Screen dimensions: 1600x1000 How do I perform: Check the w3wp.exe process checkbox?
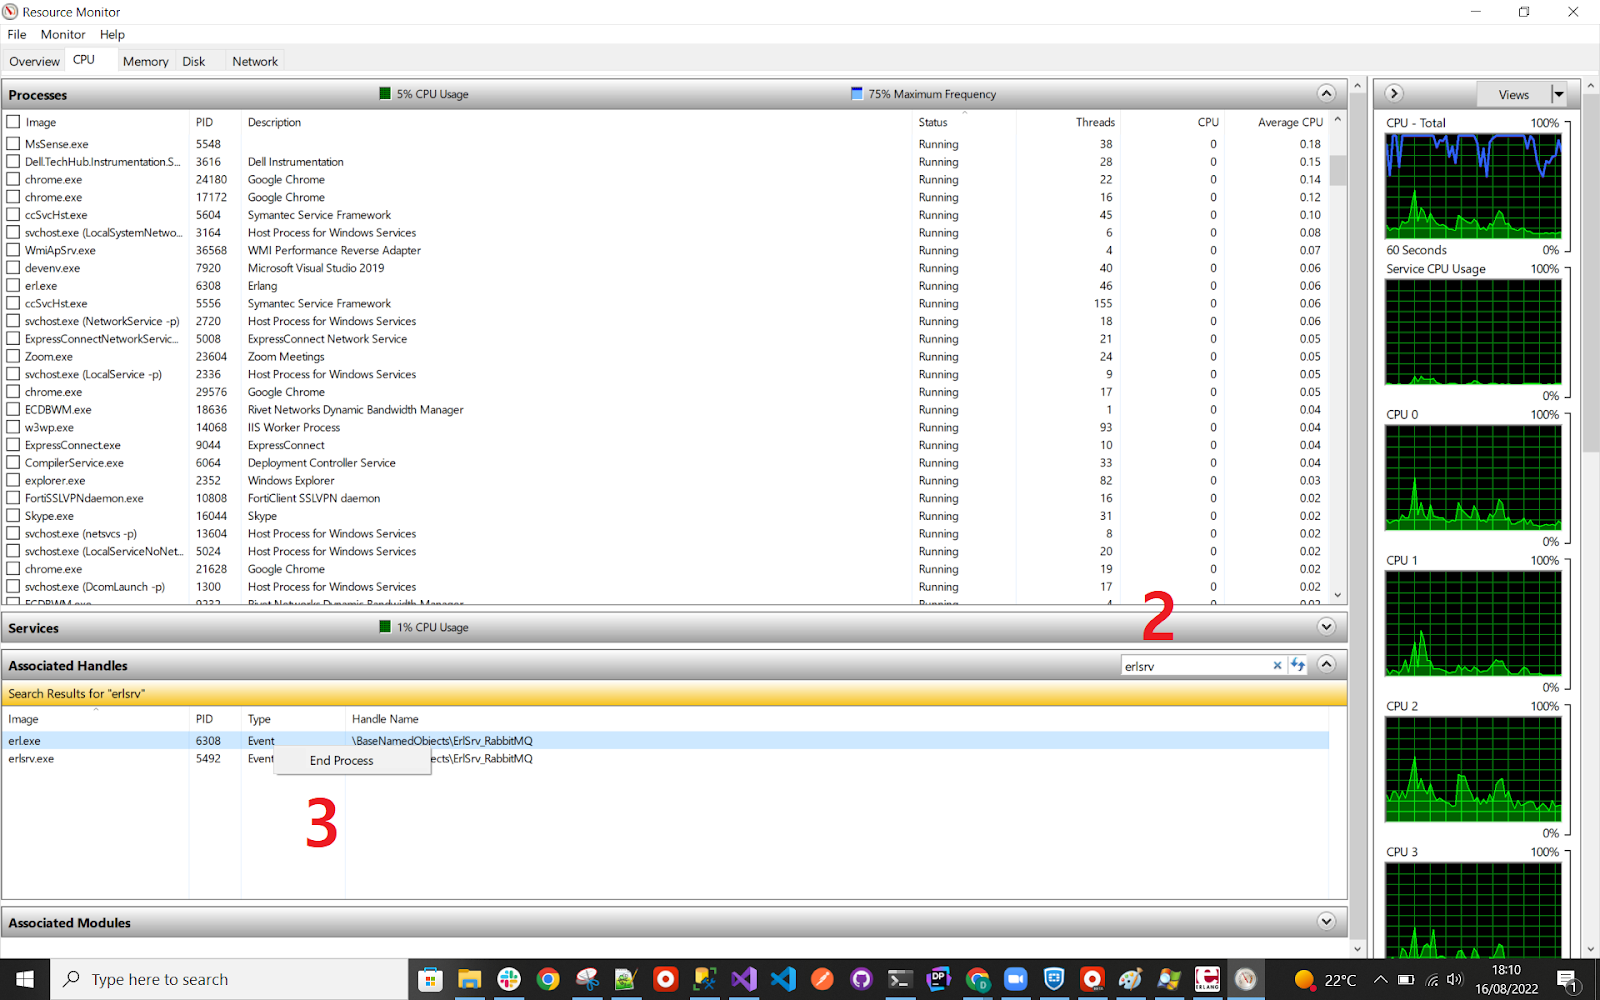(14, 427)
